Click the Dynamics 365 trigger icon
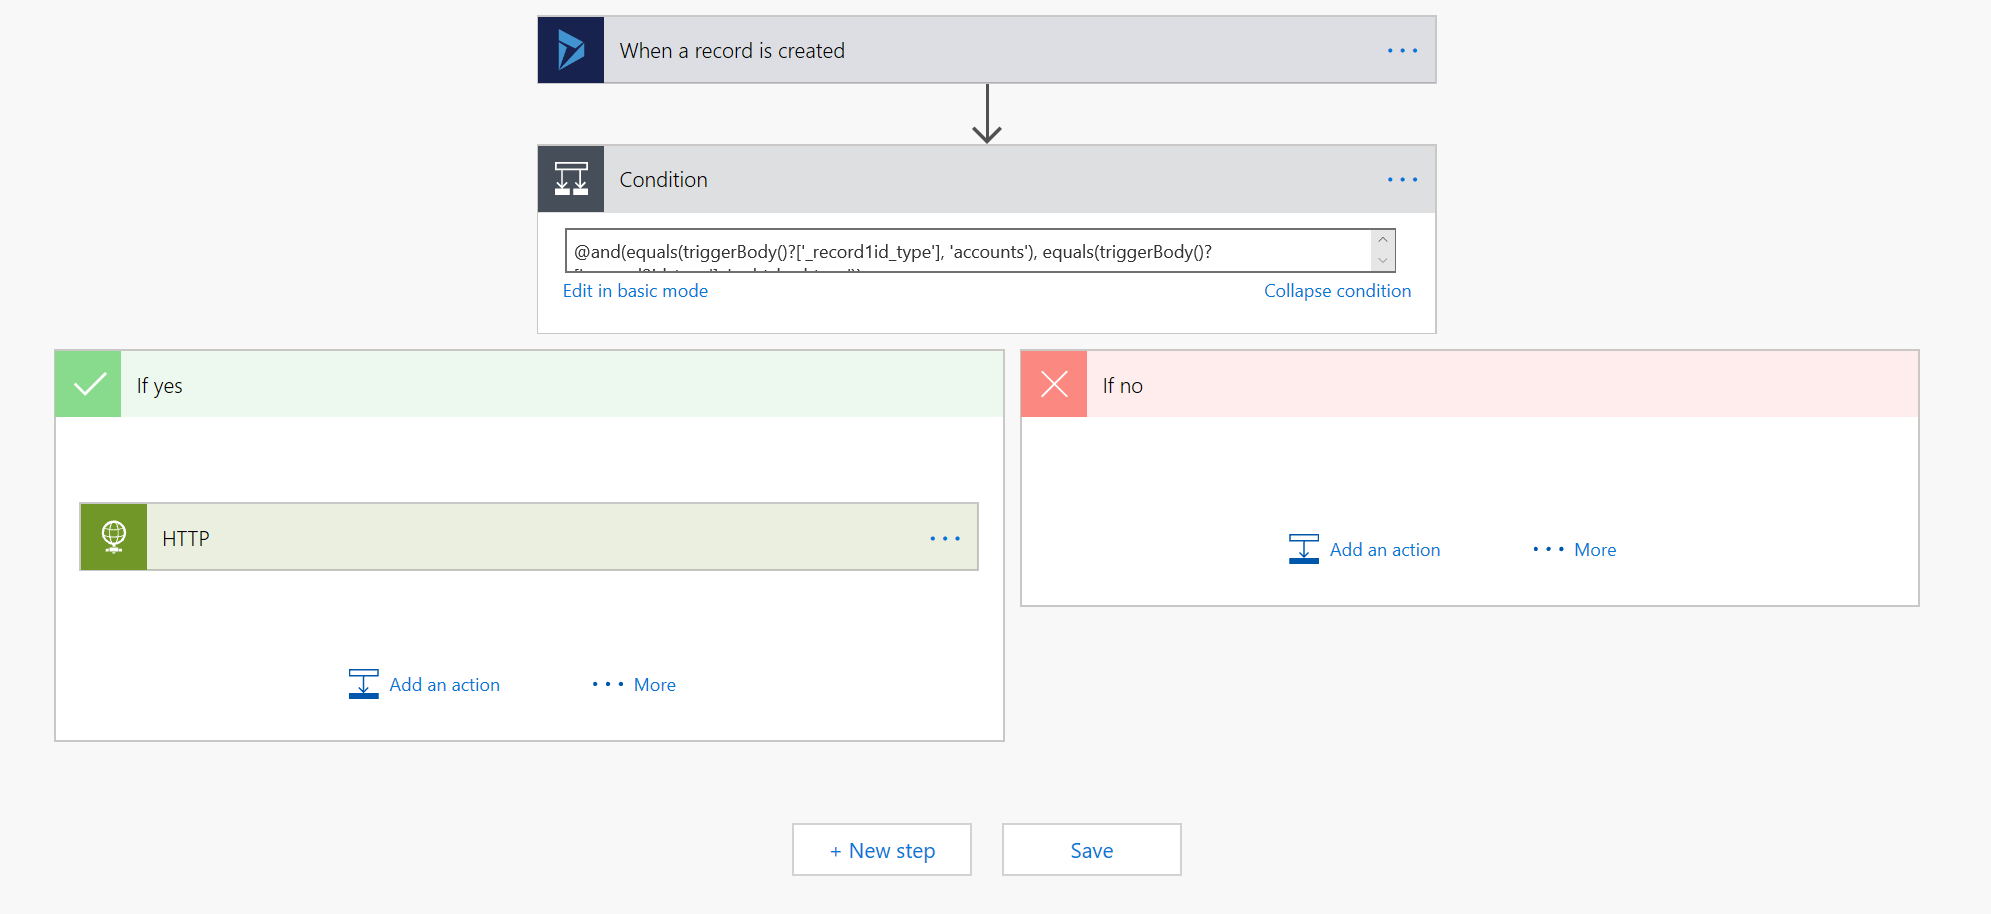Screen dimensions: 1991x914 [x=571, y=50]
